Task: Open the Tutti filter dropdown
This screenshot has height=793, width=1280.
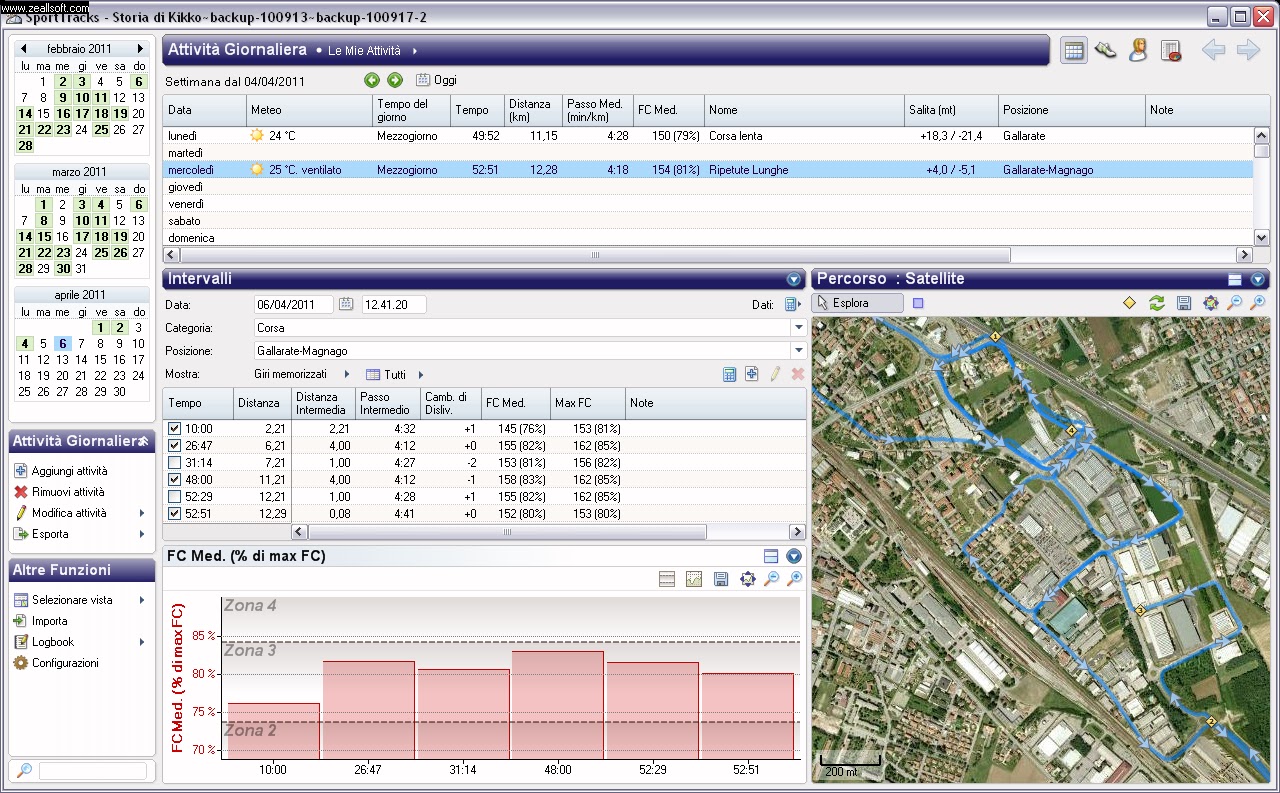Action: click(x=395, y=374)
